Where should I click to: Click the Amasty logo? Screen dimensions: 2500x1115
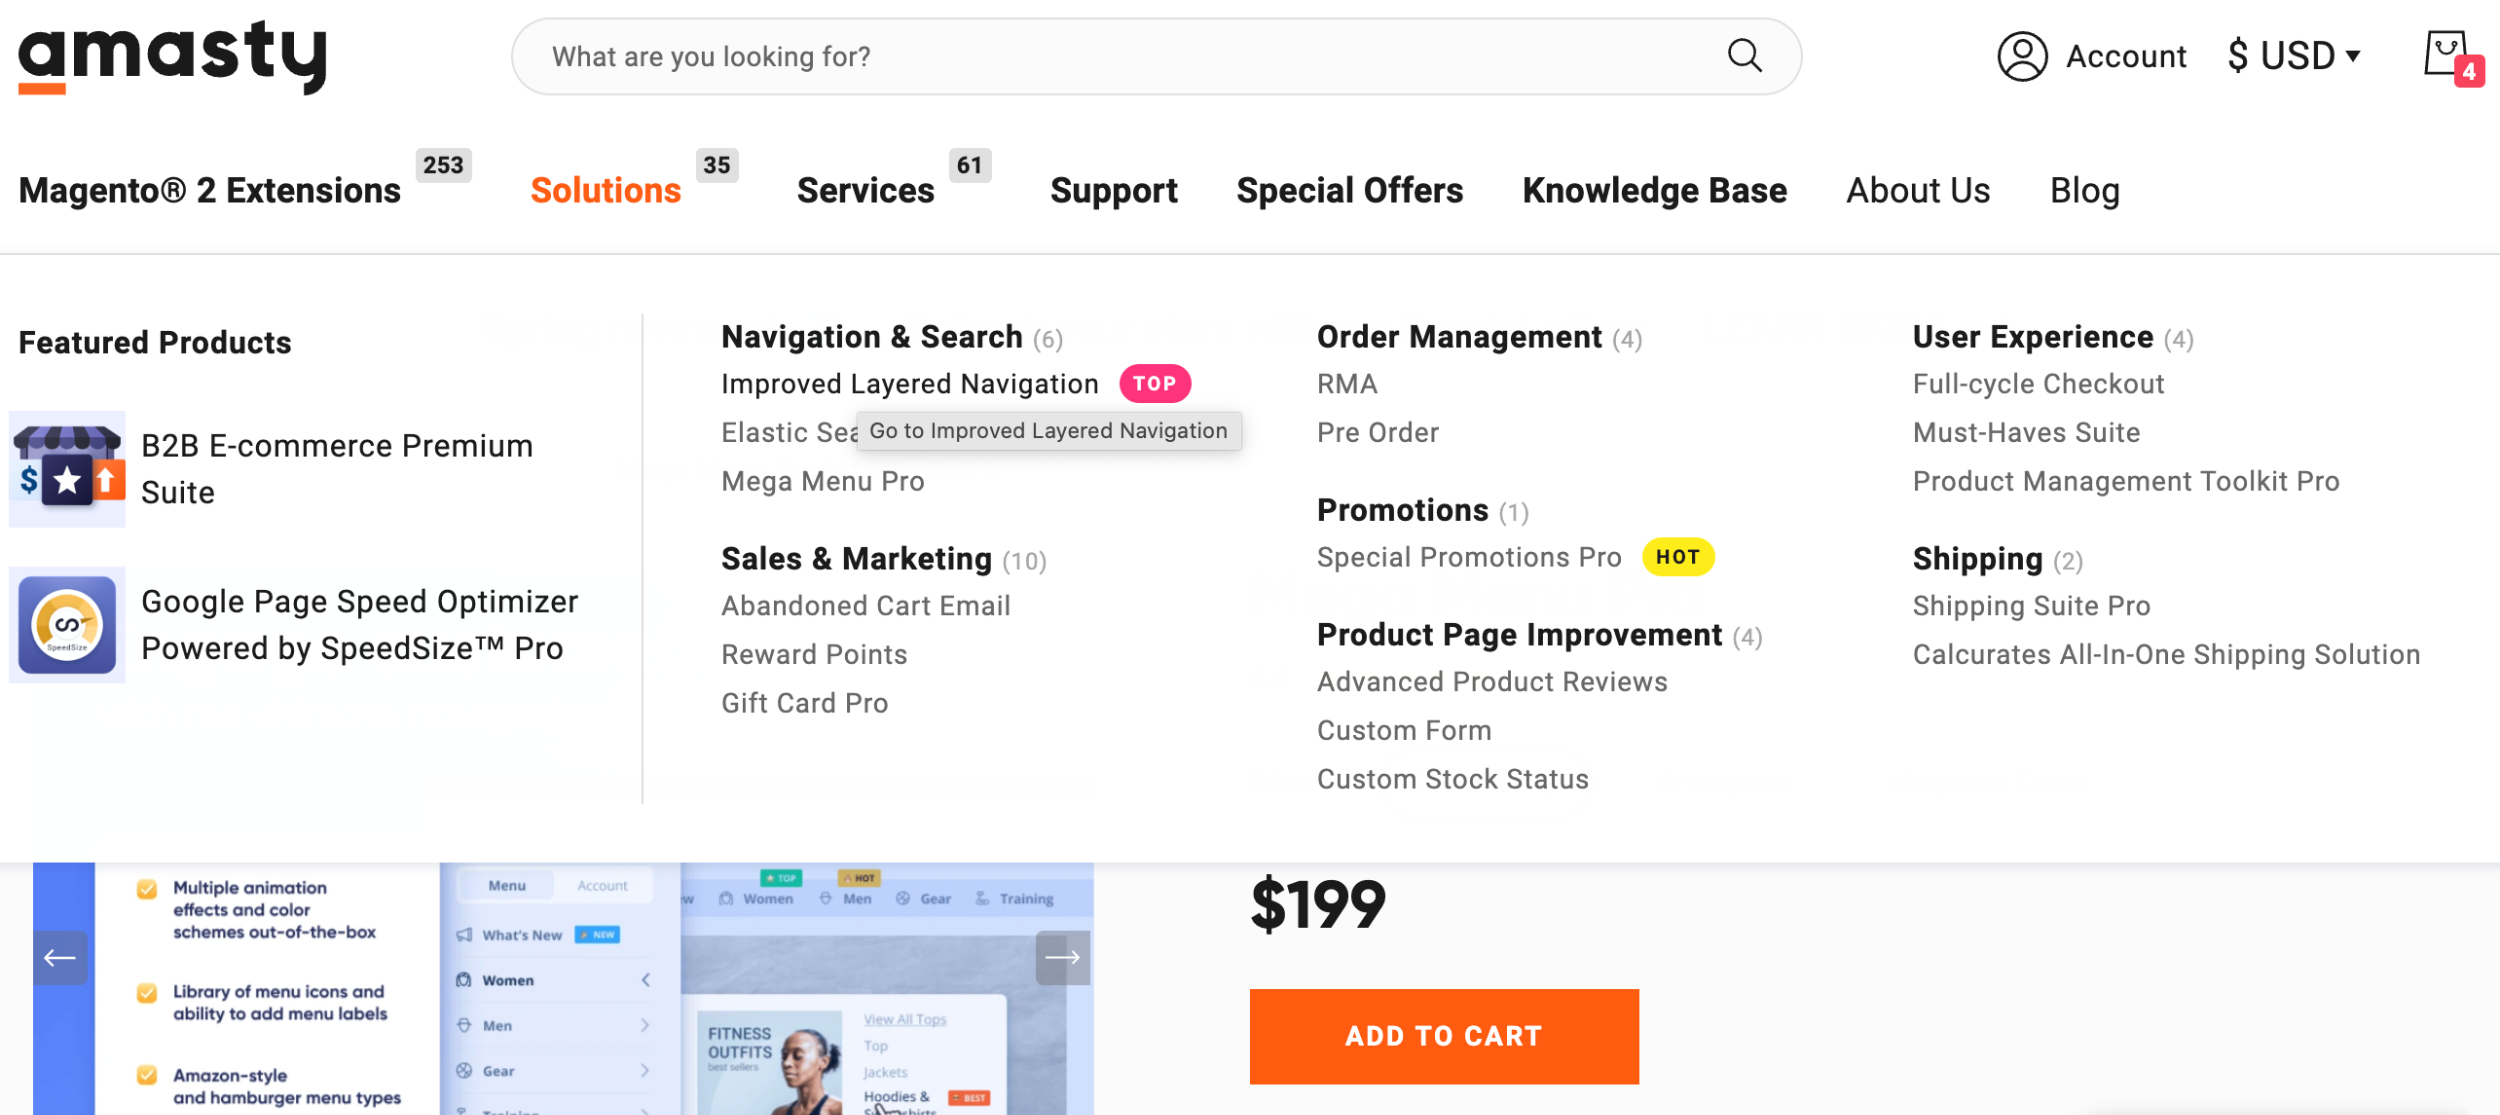(x=172, y=57)
